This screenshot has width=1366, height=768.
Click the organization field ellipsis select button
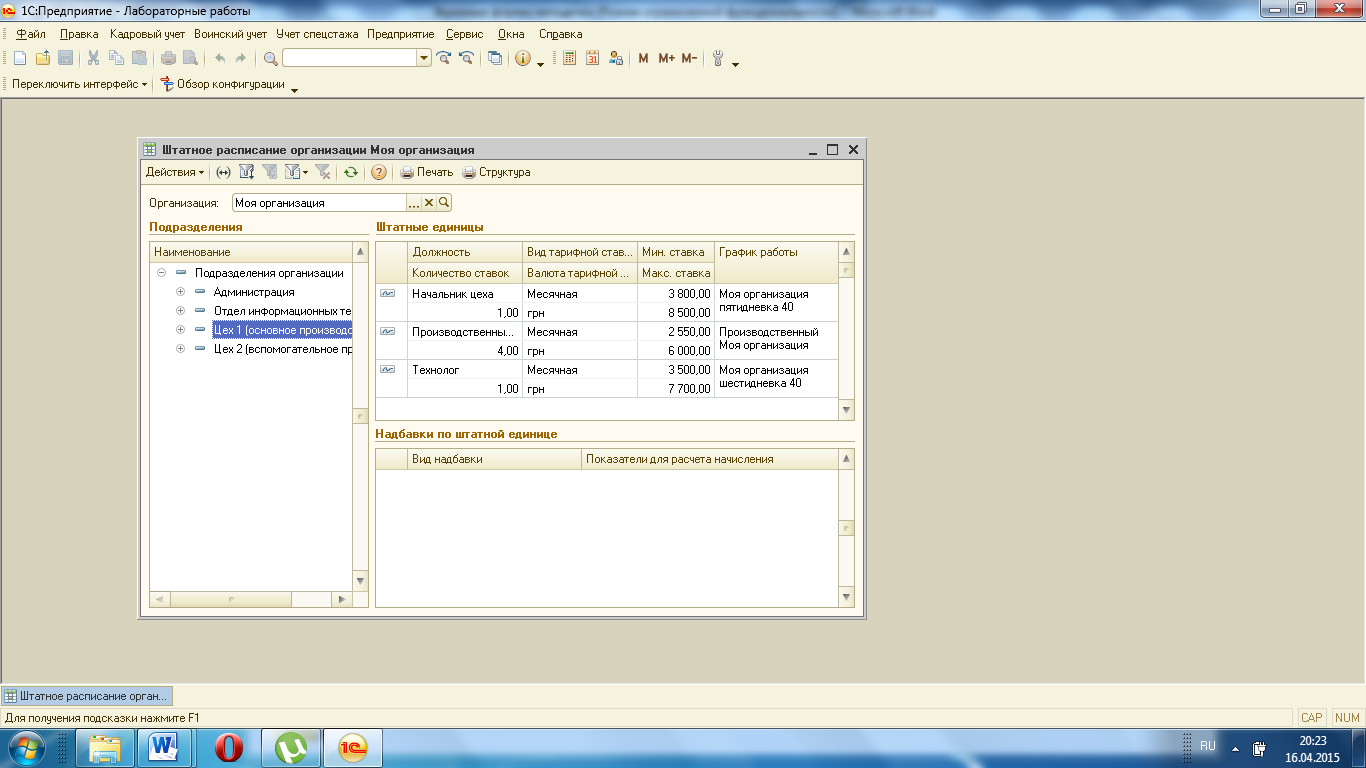coord(414,203)
